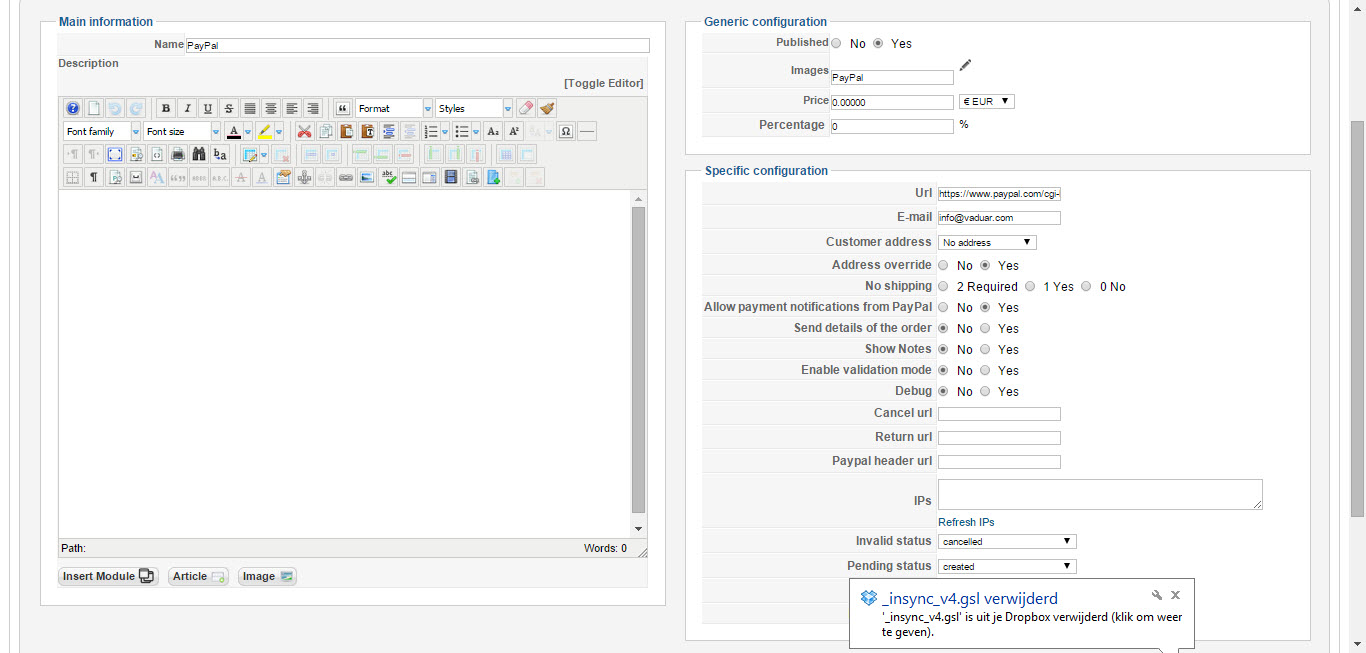Click the Bold formatting icon
This screenshot has width=1366, height=653.
pyautogui.click(x=166, y=108)
